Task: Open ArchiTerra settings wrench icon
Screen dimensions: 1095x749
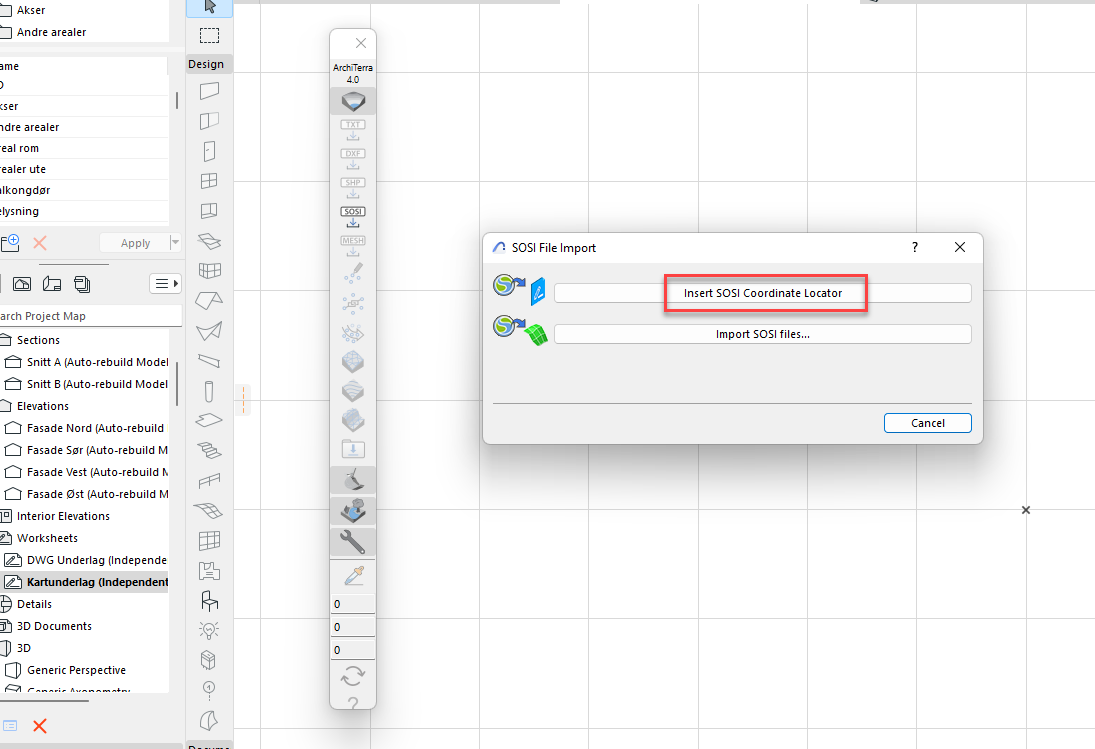Action: tap(353, 542)
